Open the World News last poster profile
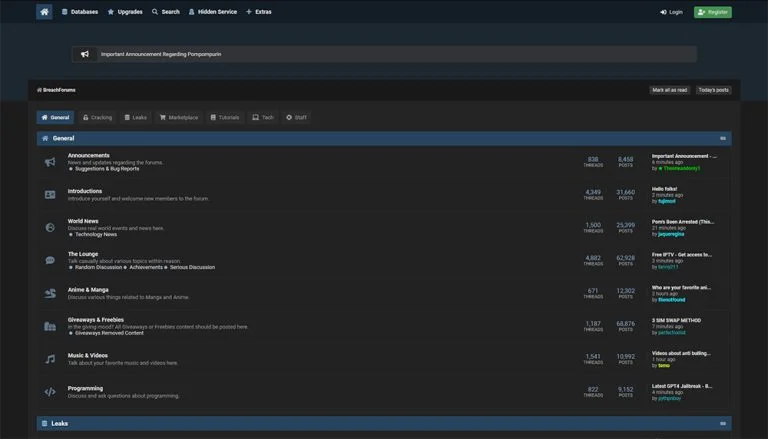 pos(671,234)
